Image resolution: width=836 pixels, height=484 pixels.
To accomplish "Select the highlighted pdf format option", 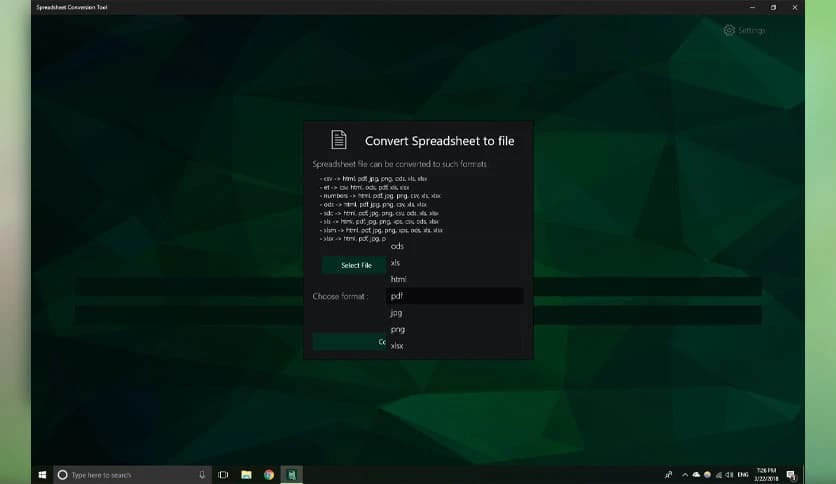I will [x=454, y=296].
